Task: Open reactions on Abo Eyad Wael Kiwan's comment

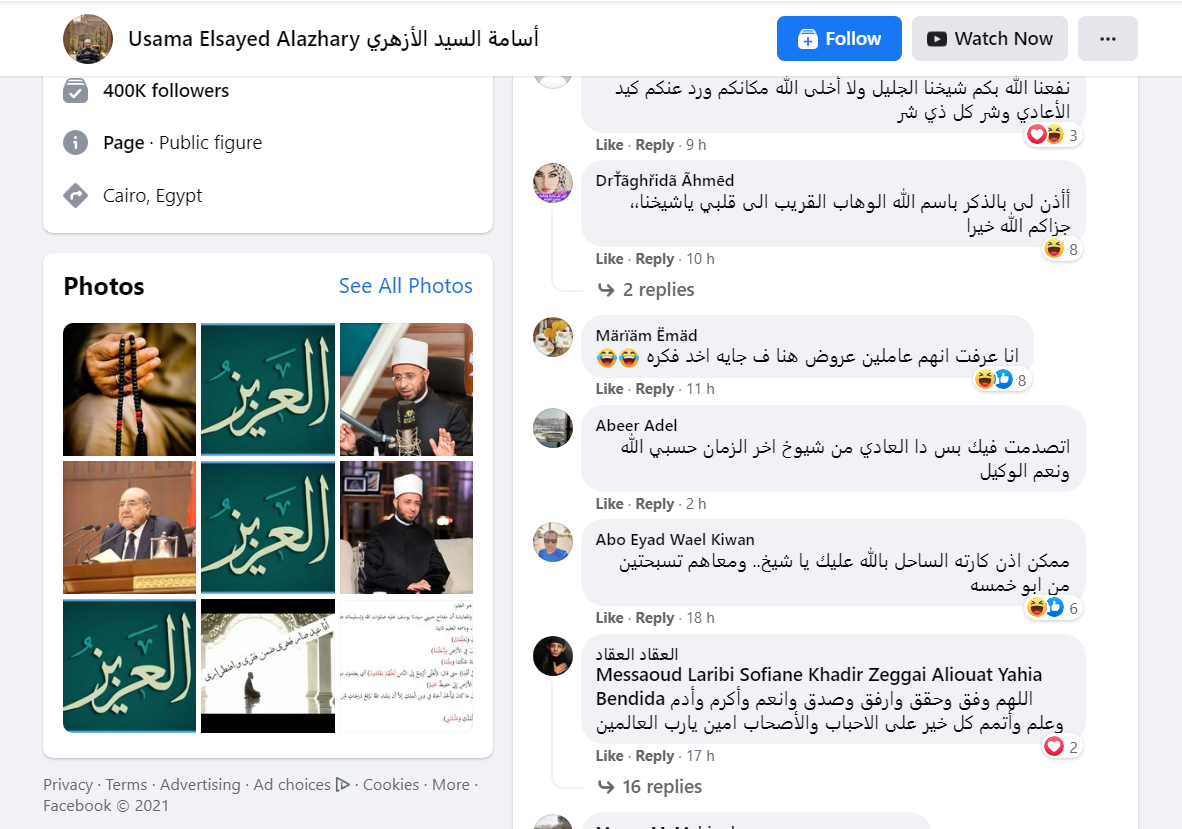Action: (1053, 607)
